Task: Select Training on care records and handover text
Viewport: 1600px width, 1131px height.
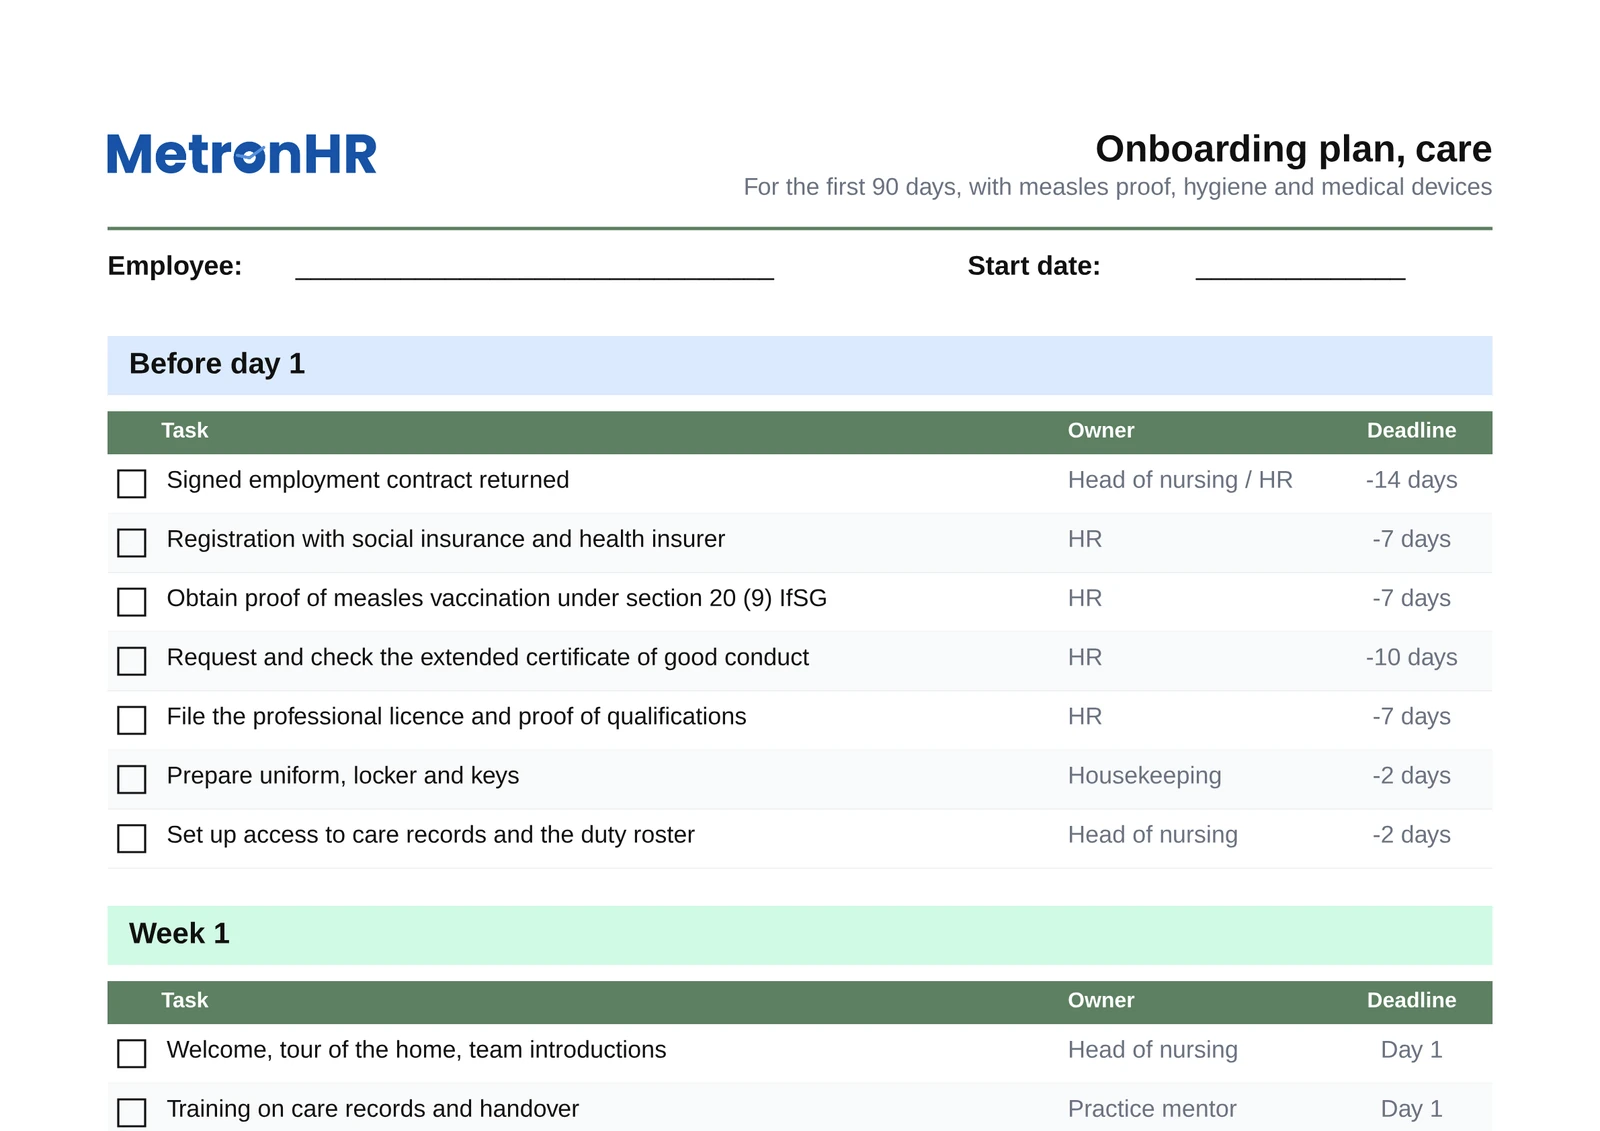Action: coord(373,1109)
